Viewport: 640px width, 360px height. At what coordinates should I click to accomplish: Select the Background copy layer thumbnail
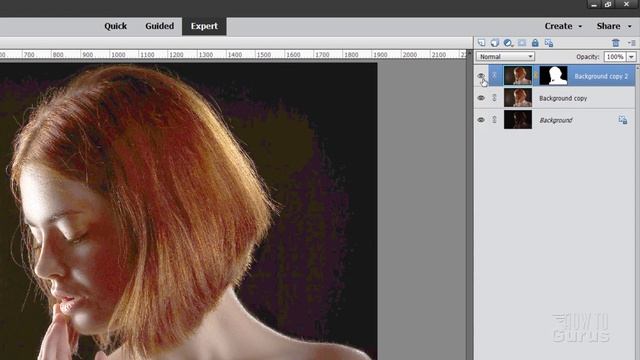pos(518,98)
